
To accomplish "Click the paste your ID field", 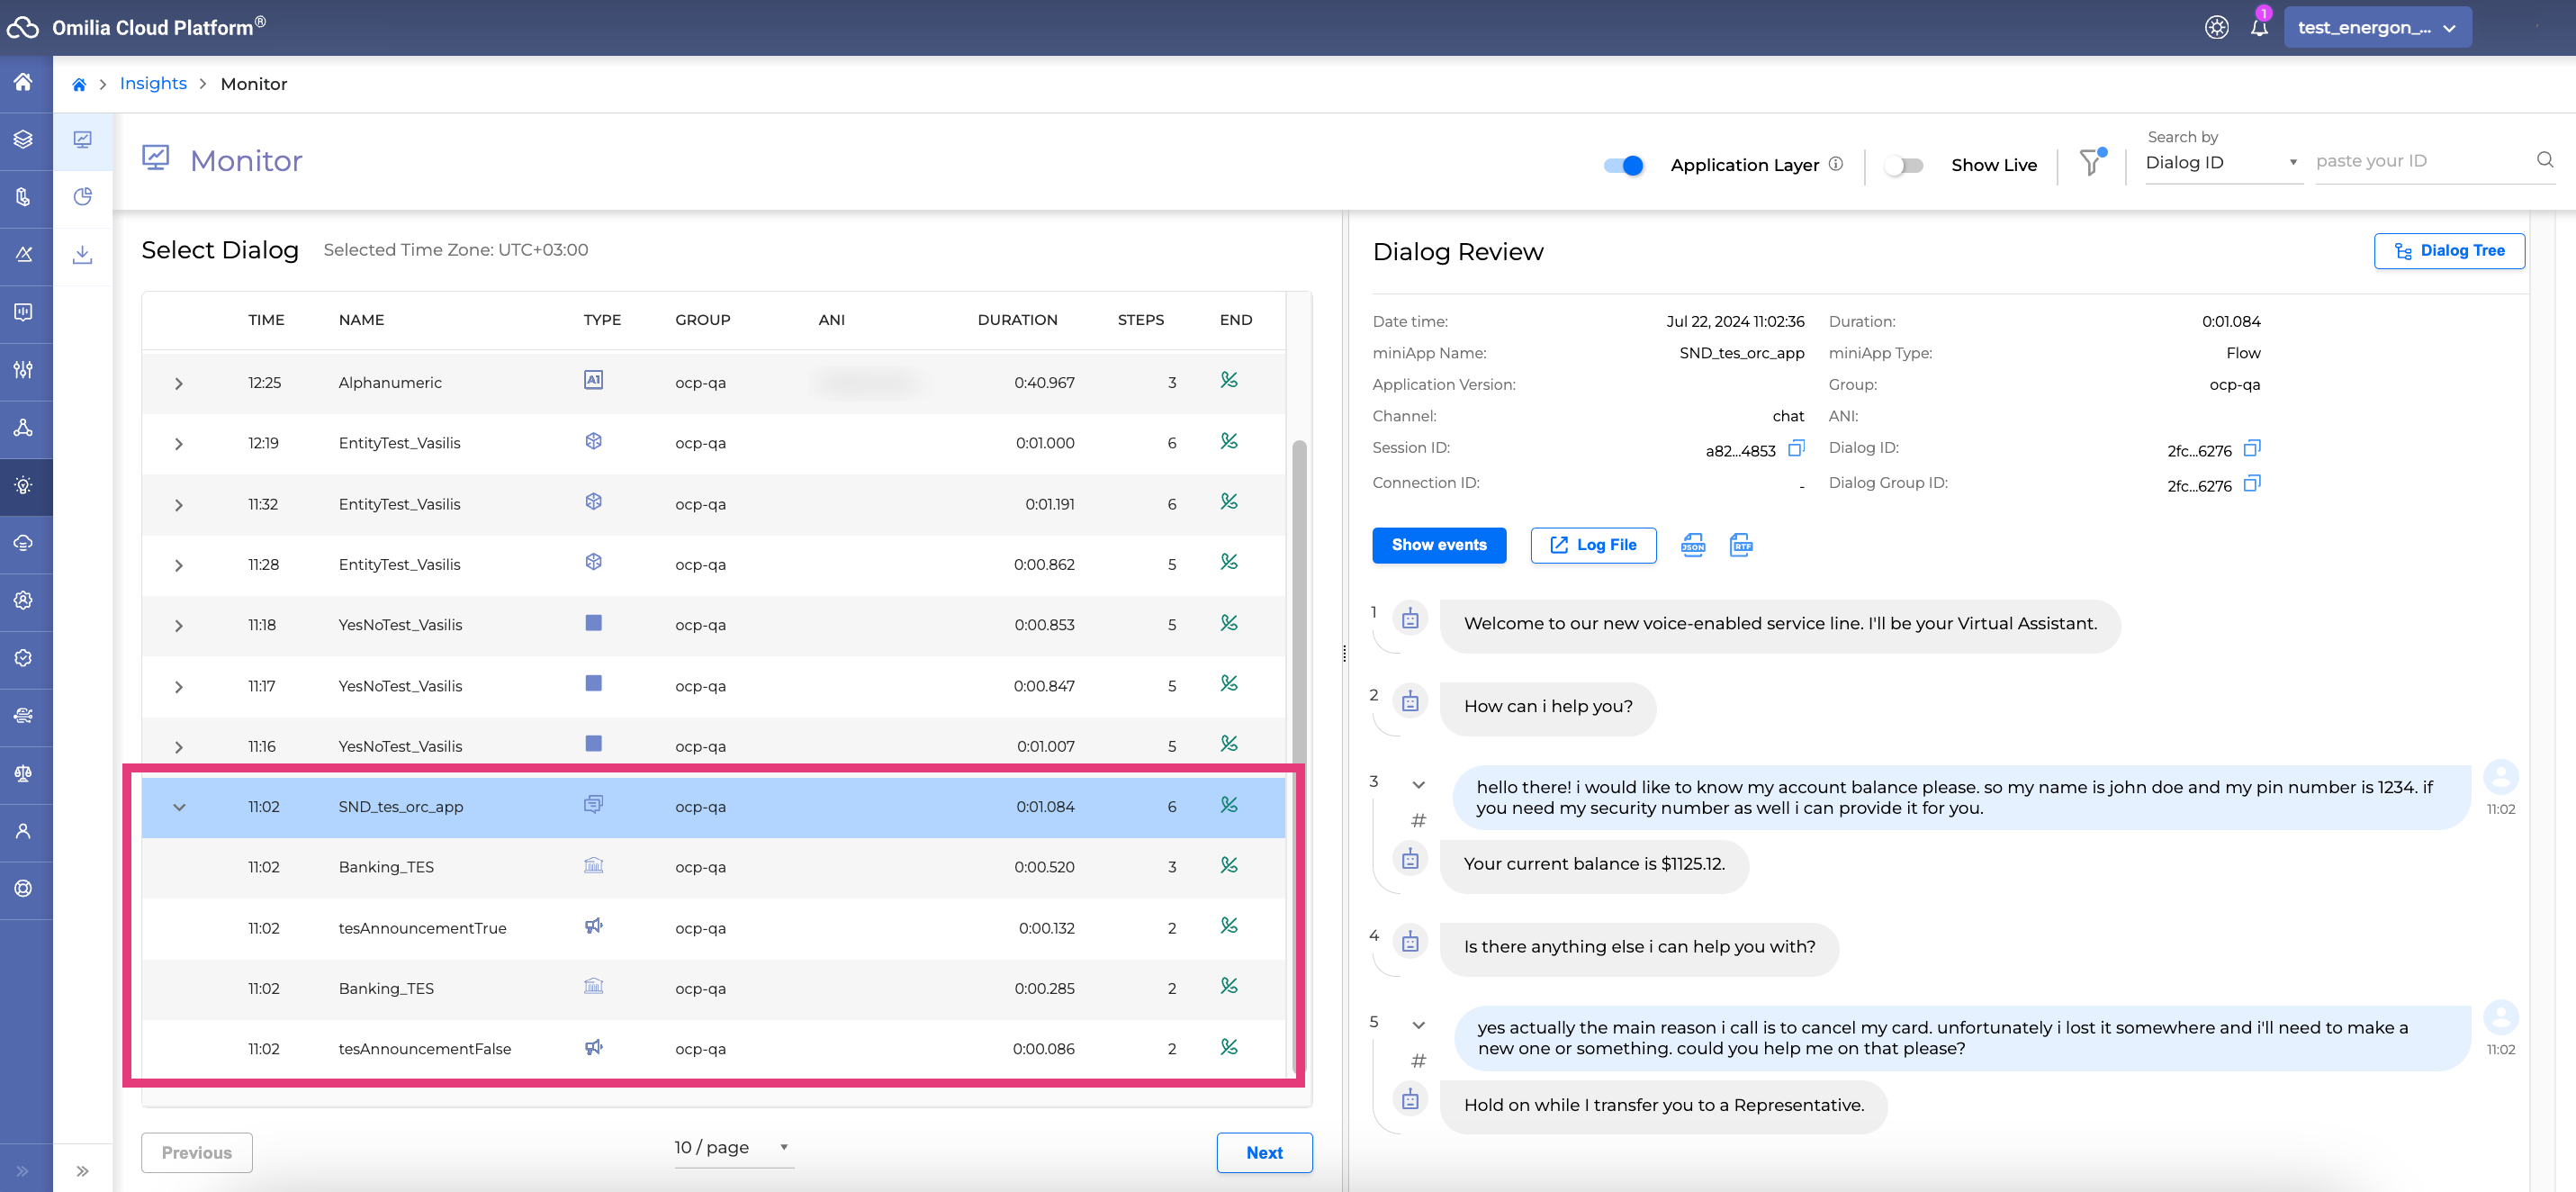I will click(x=2420, y=161).
